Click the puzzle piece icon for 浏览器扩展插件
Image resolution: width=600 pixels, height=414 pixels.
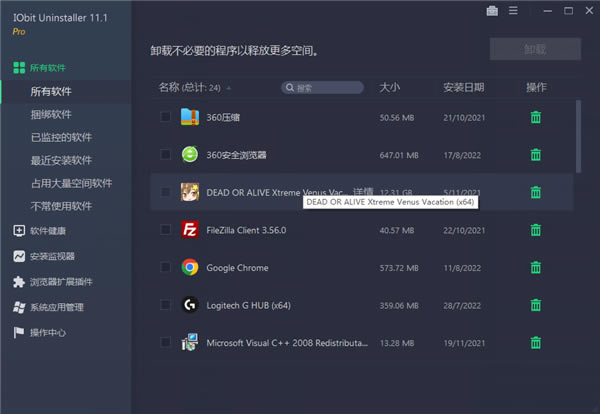[x=19, y=282]
